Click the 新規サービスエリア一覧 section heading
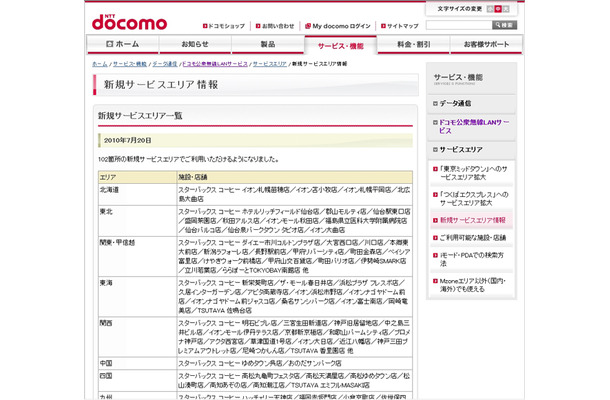 pos(140,116)
